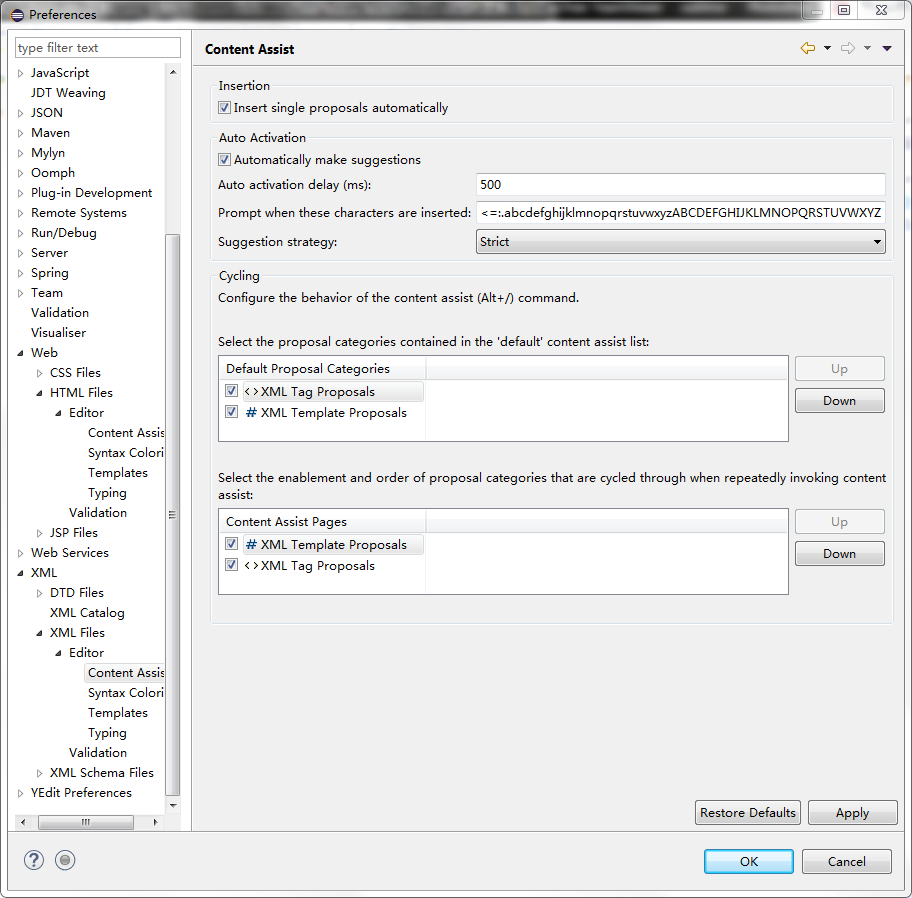Image resolution: width=912 pixels, height=898 pixels.
Task: Select Run/Debug in the tree
Action: [63, 233]
